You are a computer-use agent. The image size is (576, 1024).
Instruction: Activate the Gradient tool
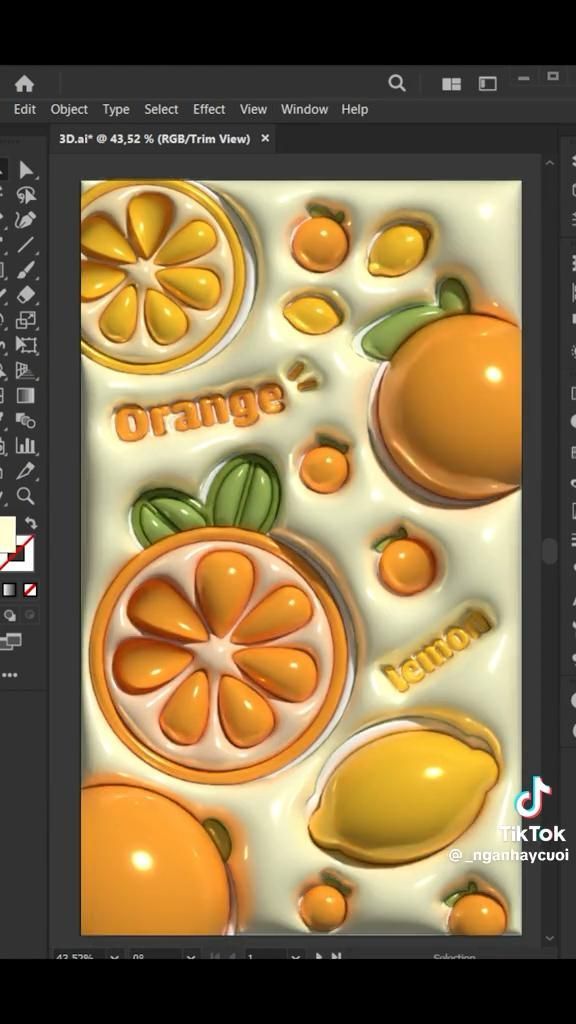(25, 396)
